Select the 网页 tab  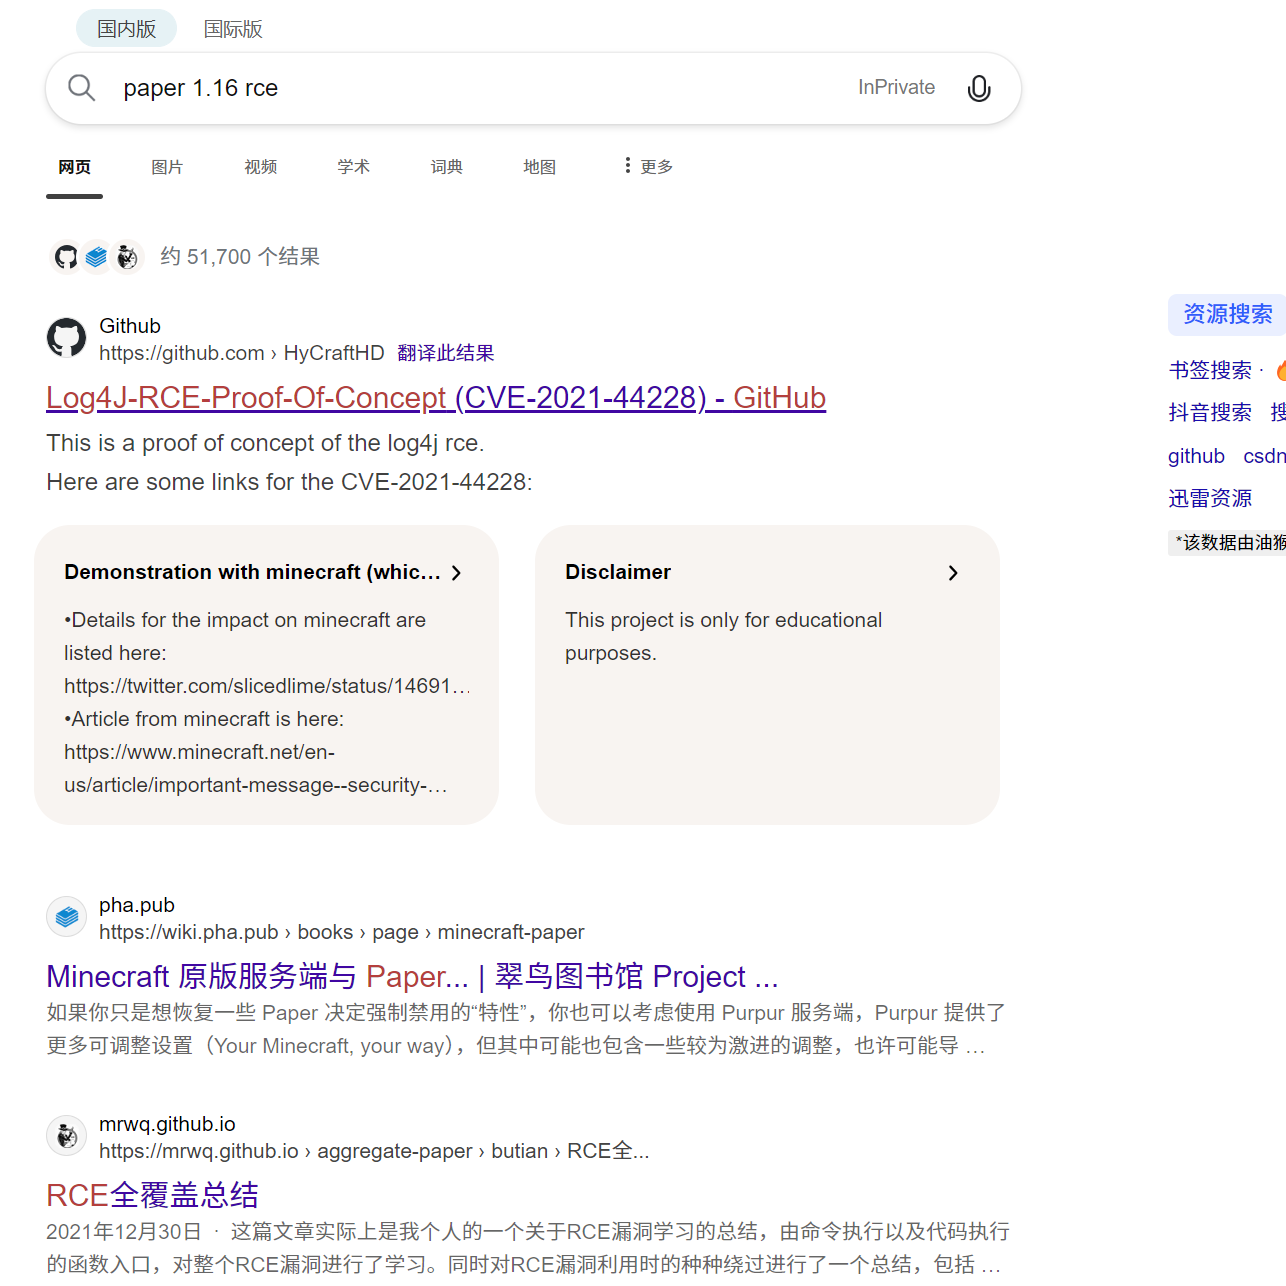point(74,167)
